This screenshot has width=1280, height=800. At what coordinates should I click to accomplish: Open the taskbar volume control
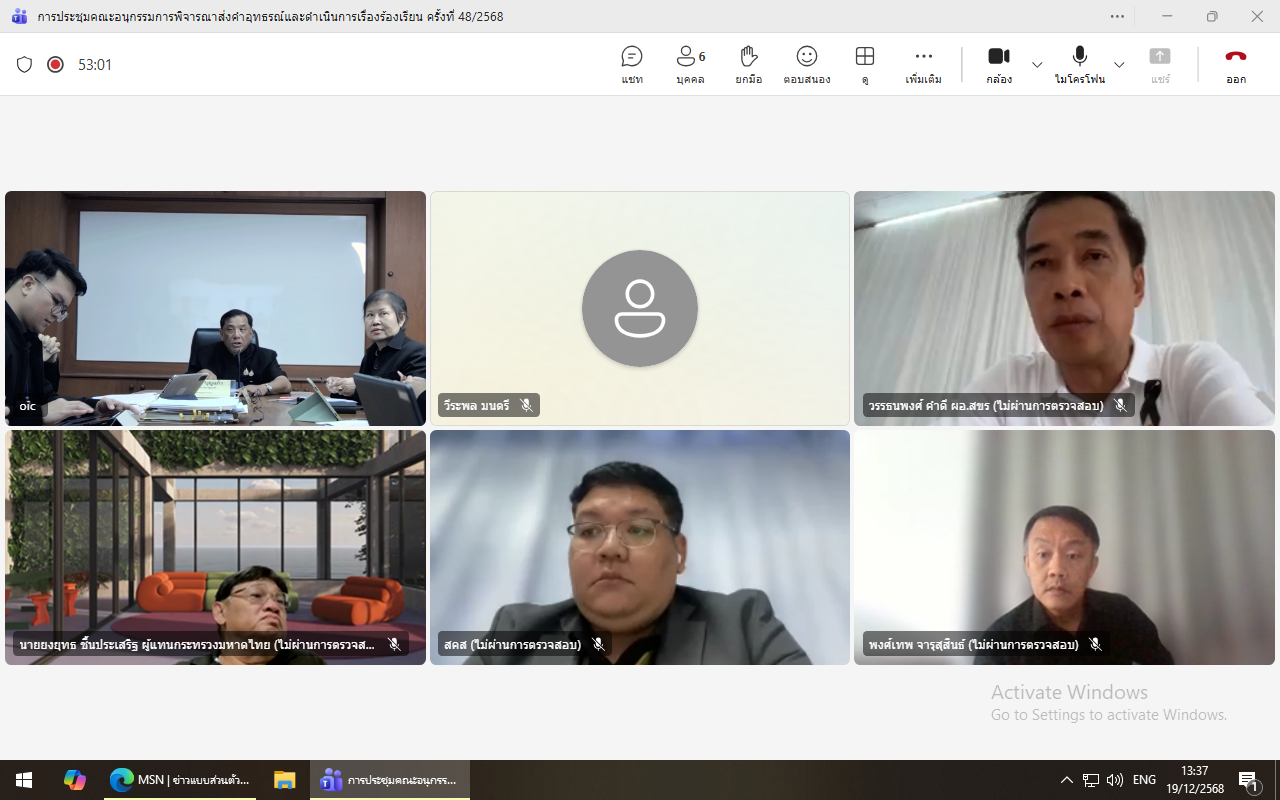pos(1115,780)
